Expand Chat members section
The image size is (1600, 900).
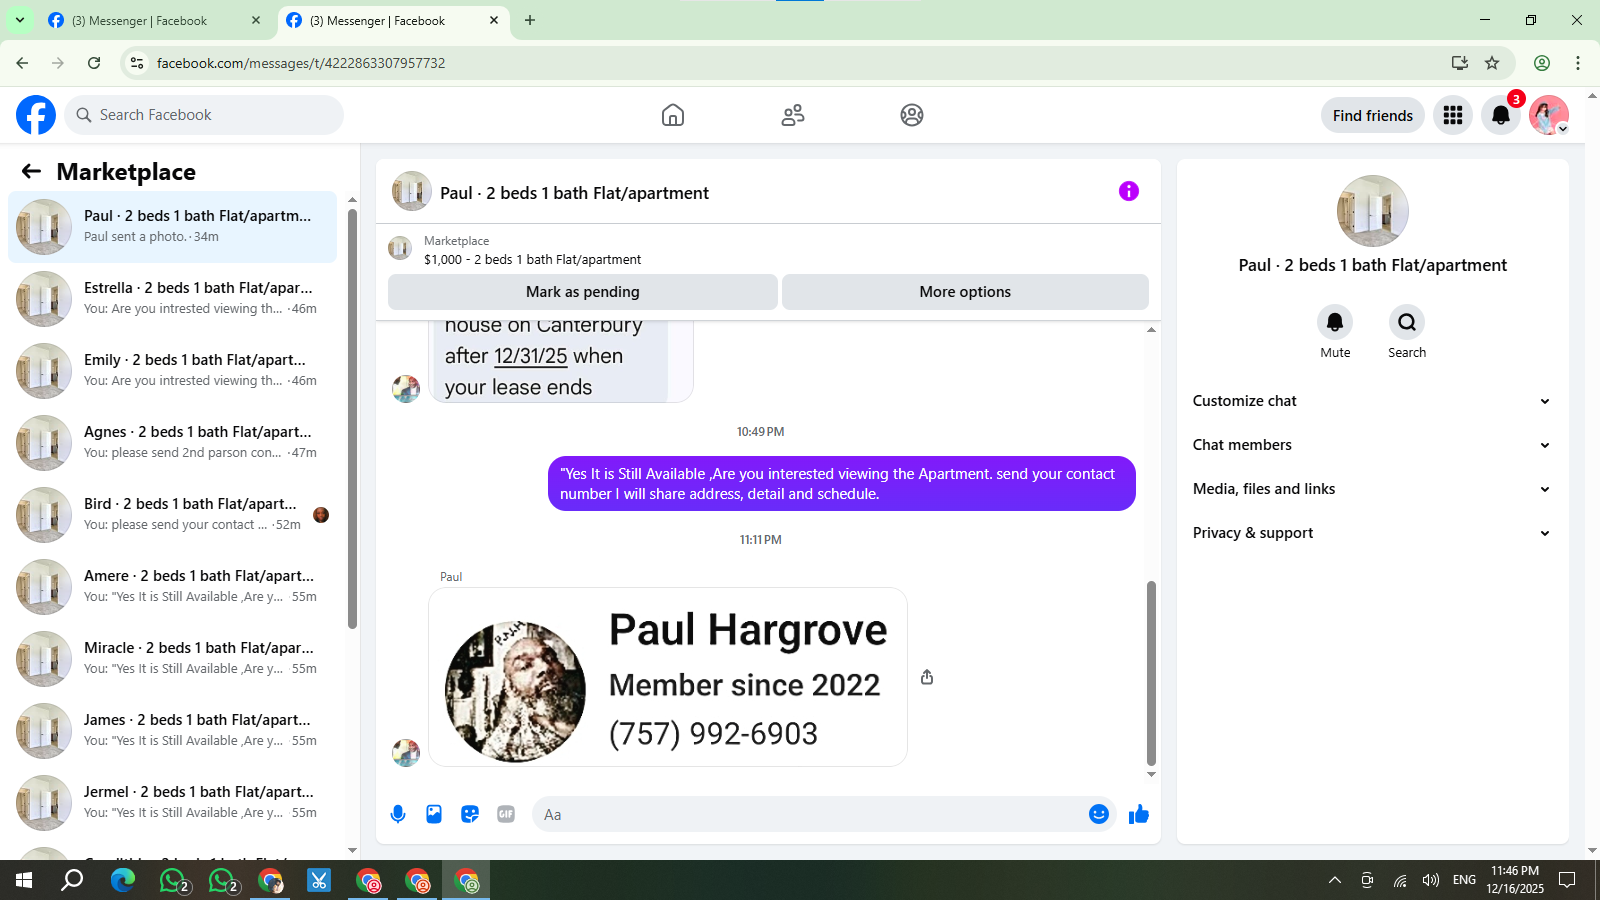1372,445
